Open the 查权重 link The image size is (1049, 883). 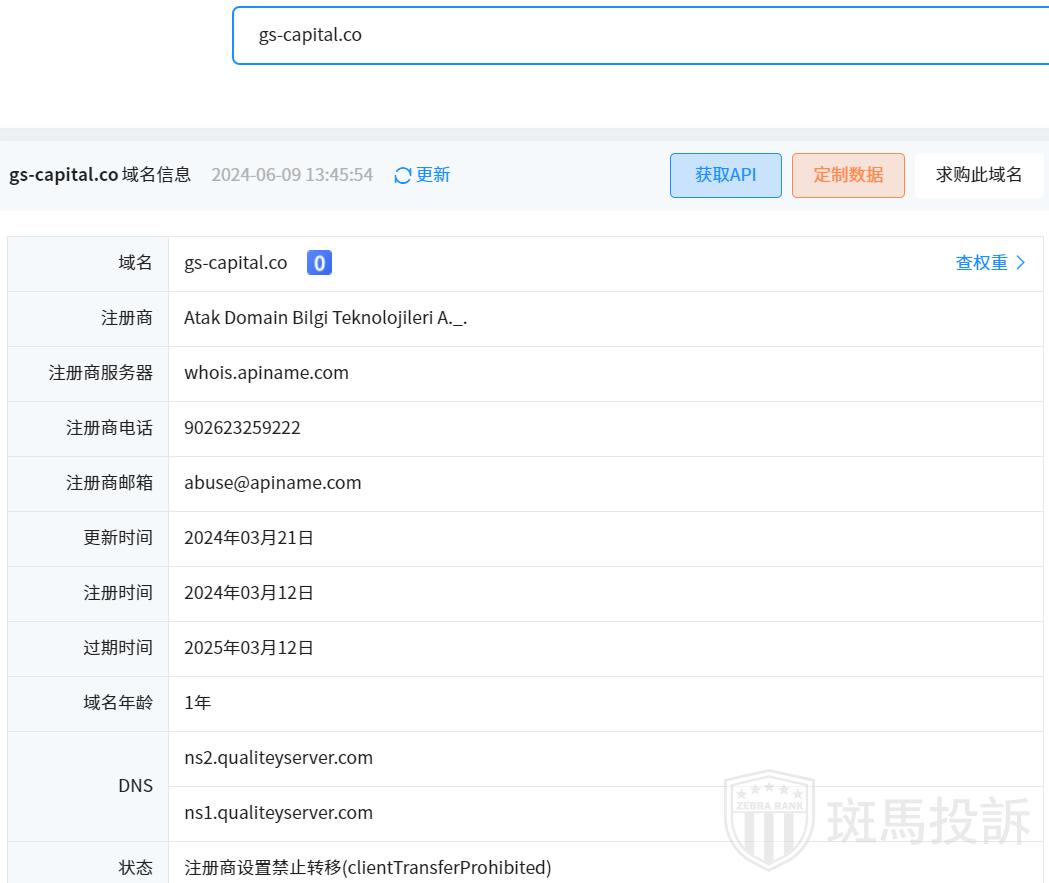(981, 263)
